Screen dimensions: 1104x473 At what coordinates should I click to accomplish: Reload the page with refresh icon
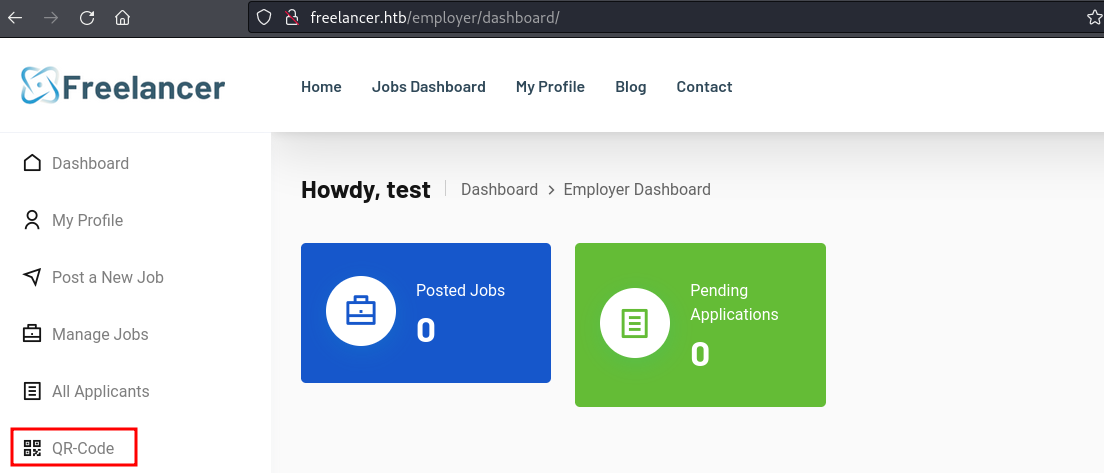click(x=87, y=17)
